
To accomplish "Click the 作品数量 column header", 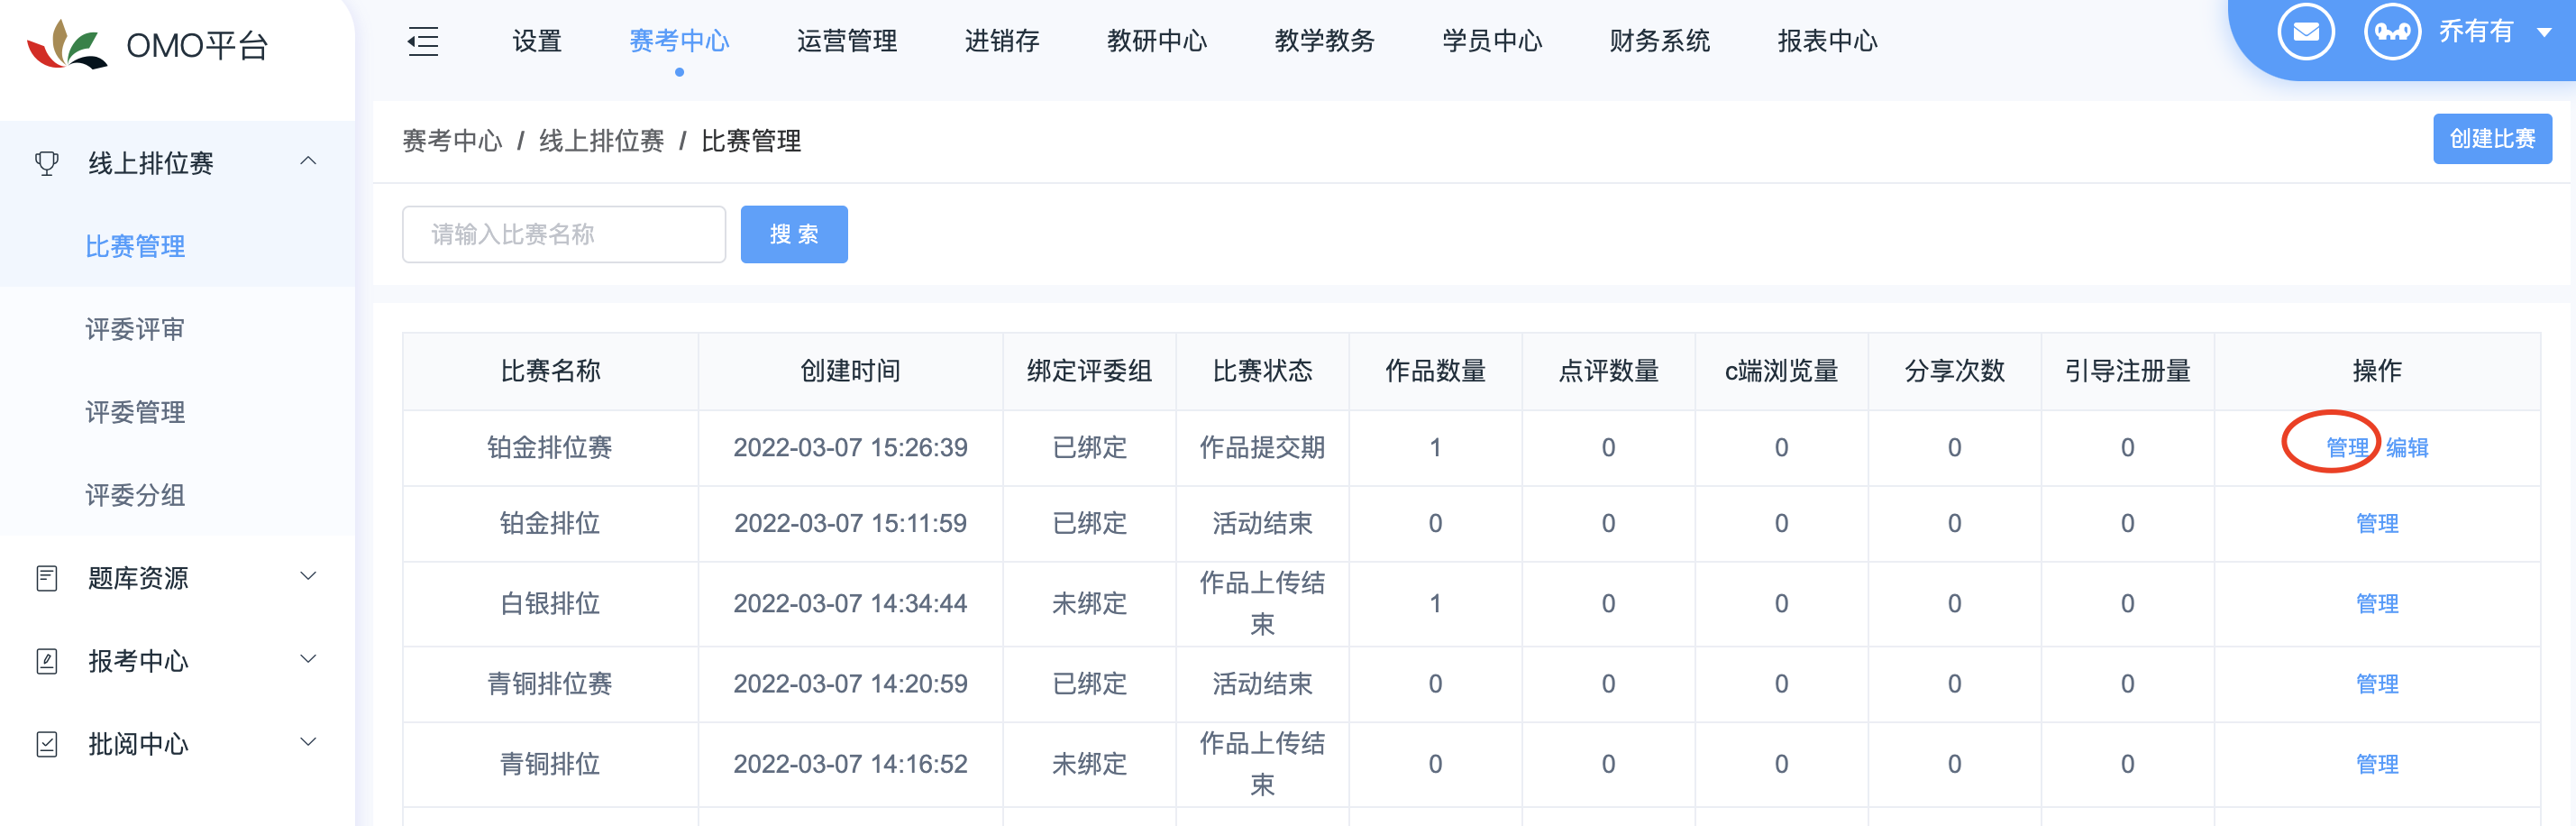I will (1435, 371).
